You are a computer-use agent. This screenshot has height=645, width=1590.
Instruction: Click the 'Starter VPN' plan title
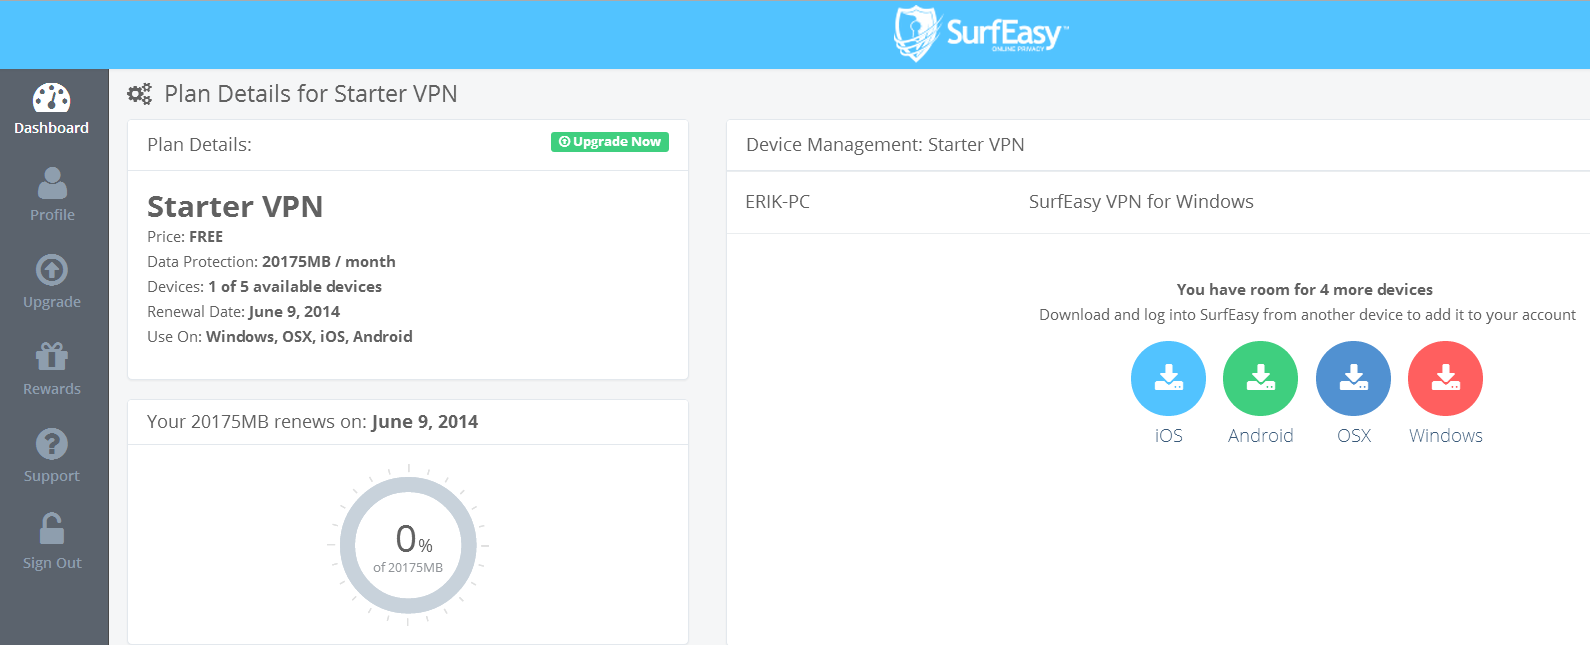[x=235, y=206]
